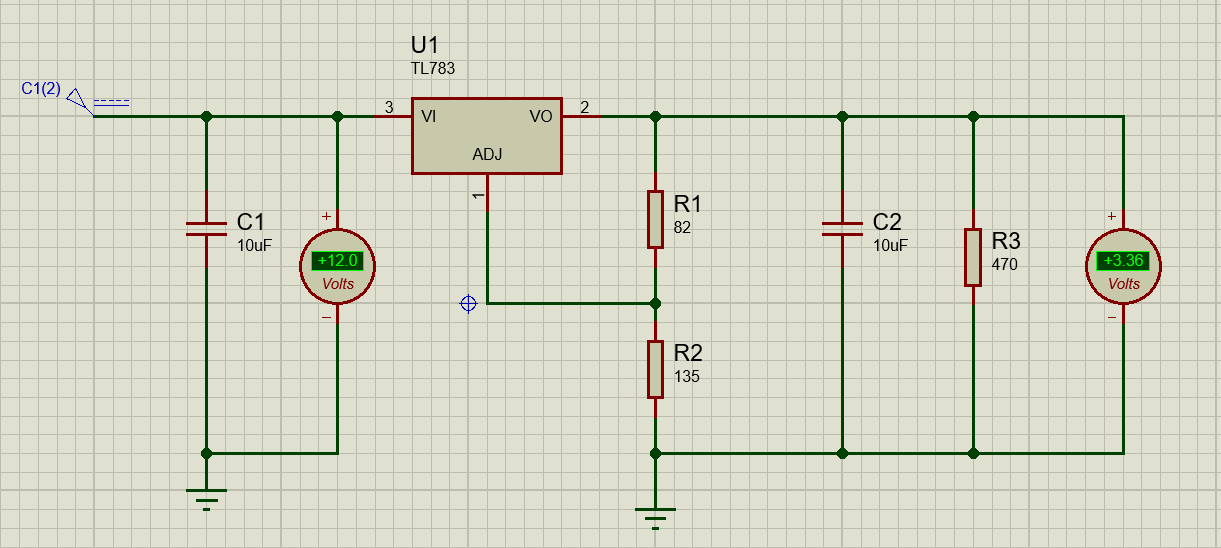Image resolution: width=1221 pixels, height=548 pixels.
Task: Click the wire from ADJ to R1/R2 node
Action: [x=570, y=303]
